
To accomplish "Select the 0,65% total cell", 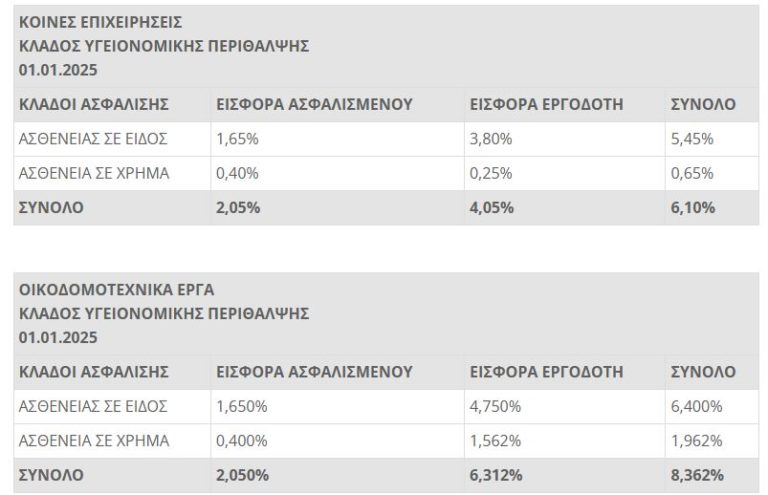I will 692,173.
